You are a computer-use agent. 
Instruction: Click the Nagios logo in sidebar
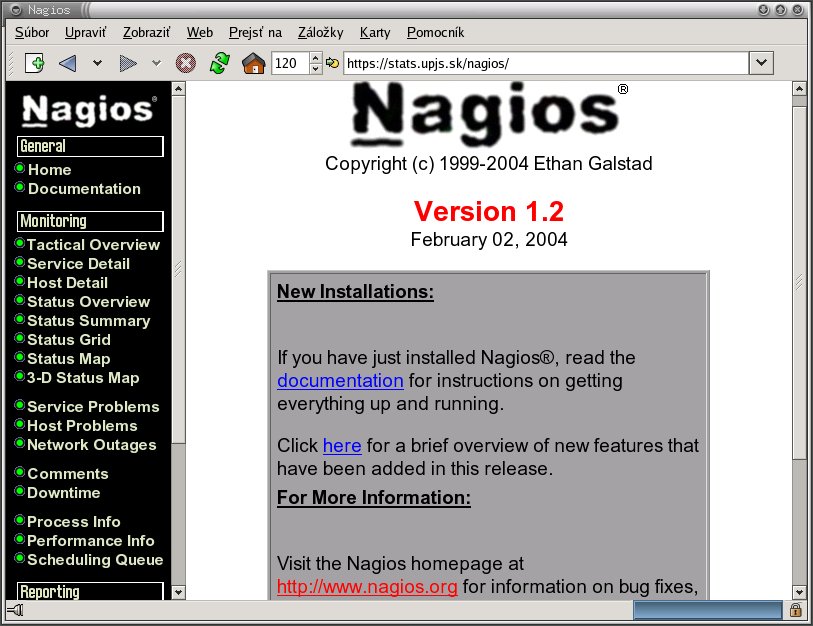89,110
